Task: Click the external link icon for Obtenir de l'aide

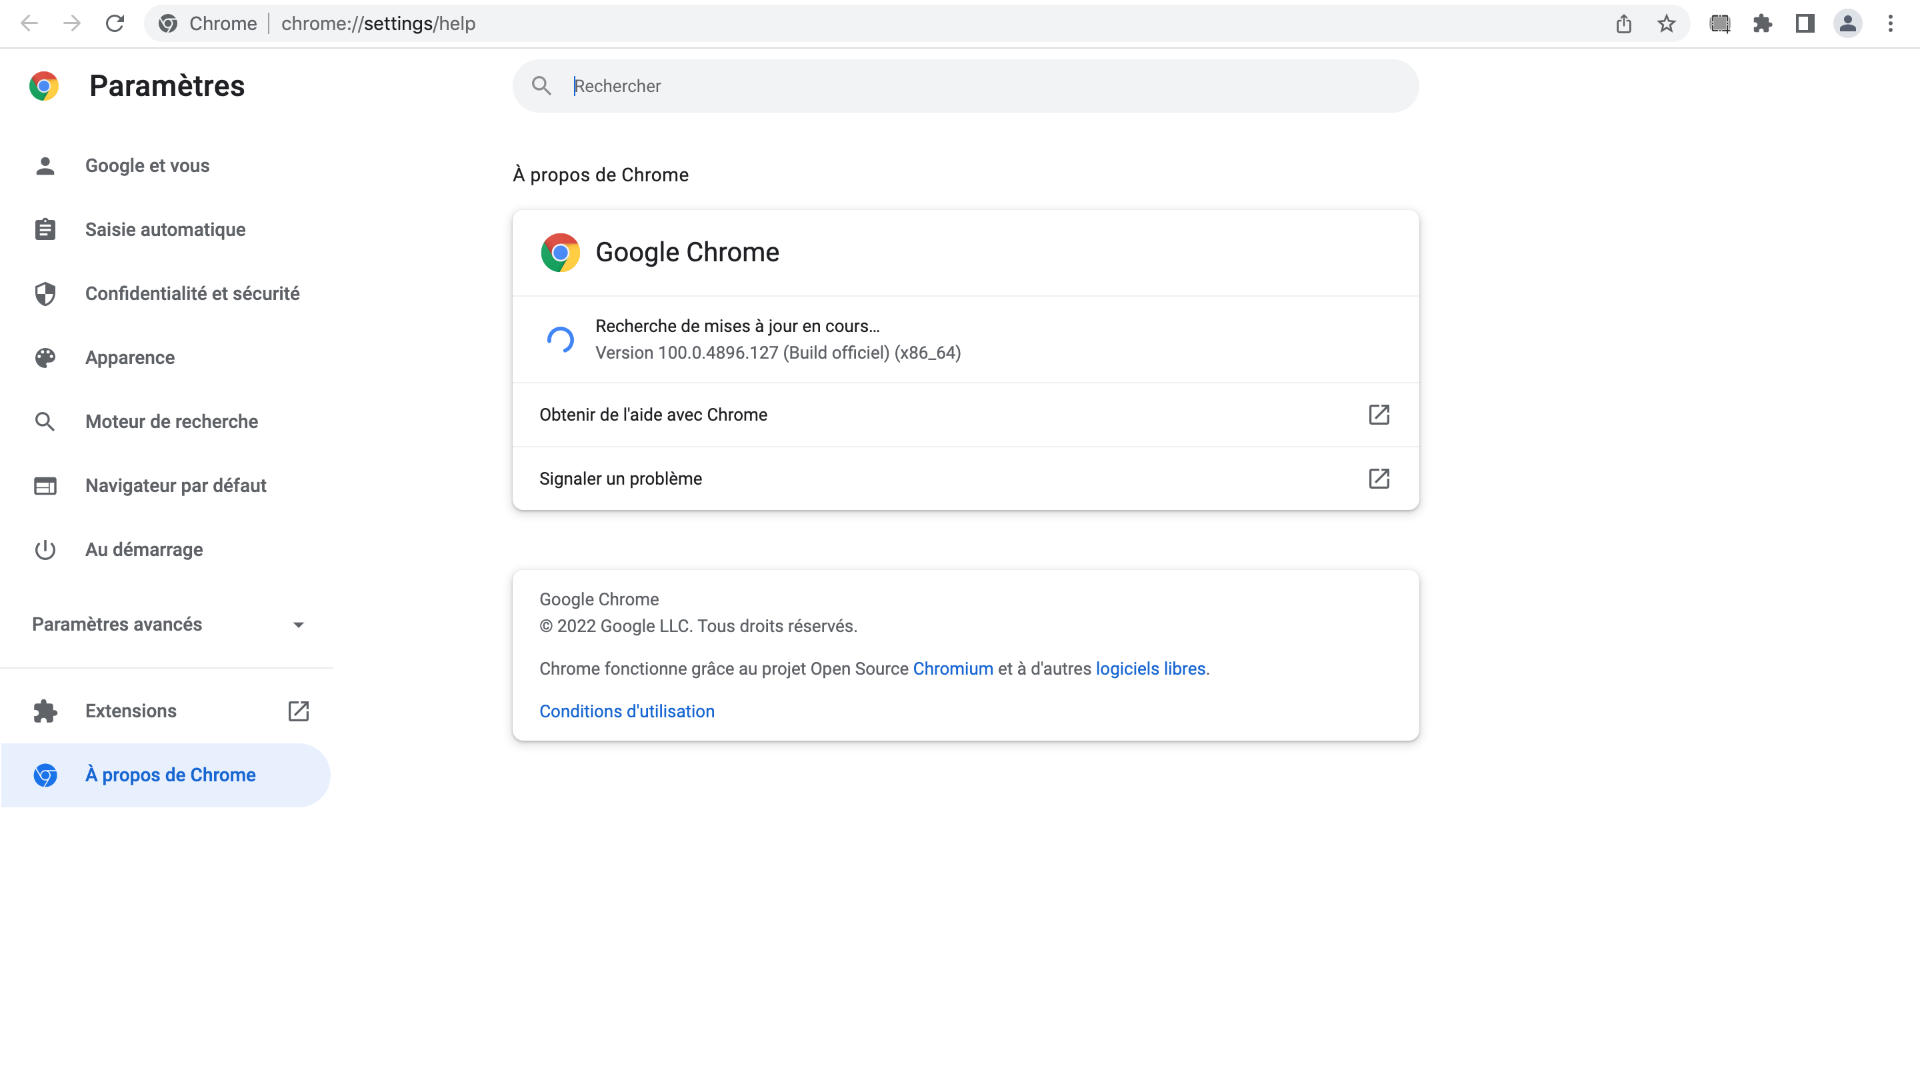Action: coord(1379,414)
